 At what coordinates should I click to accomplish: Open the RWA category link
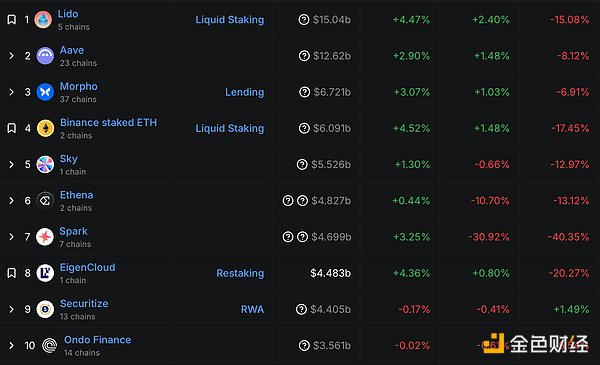click(x=252, y=309)
